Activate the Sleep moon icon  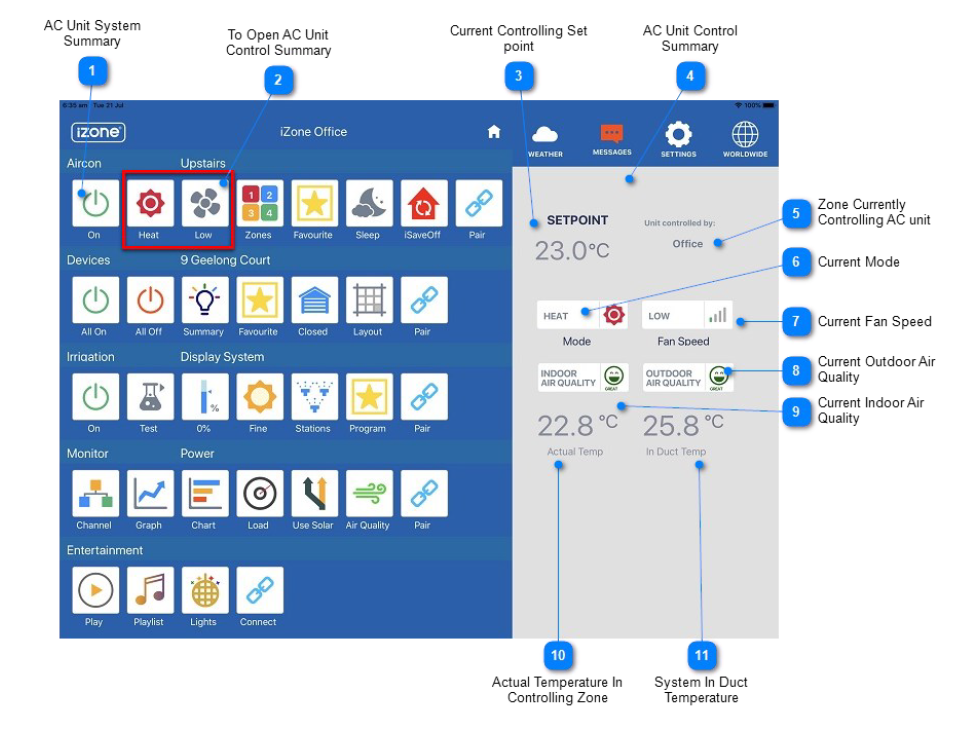369,203
